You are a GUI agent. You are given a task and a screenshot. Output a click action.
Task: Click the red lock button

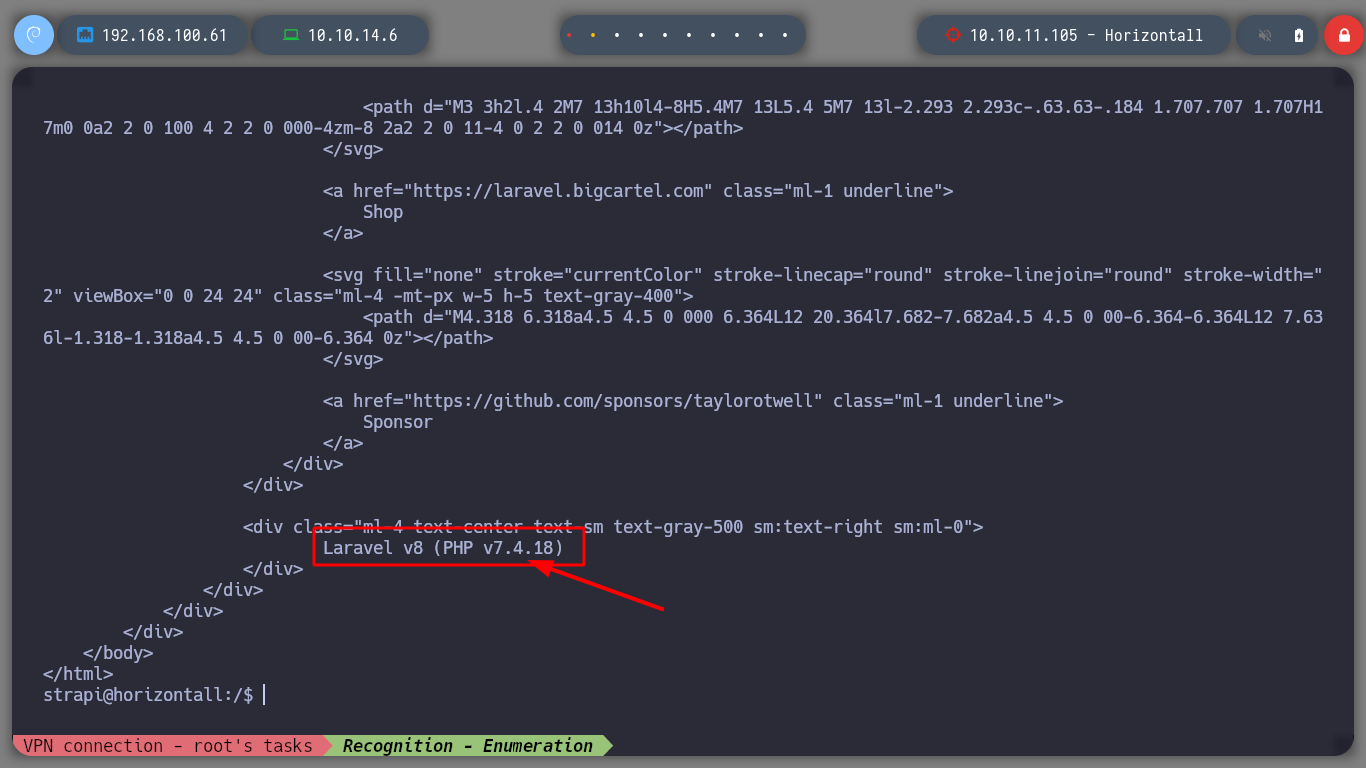pyautogui.click(x=1343, y=35)
